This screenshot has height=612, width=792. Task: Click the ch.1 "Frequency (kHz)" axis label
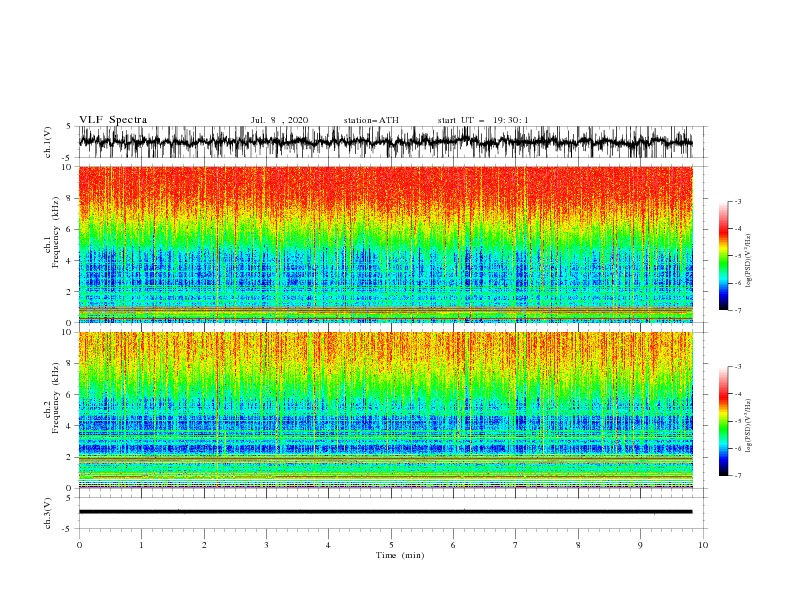click(56, 232)
